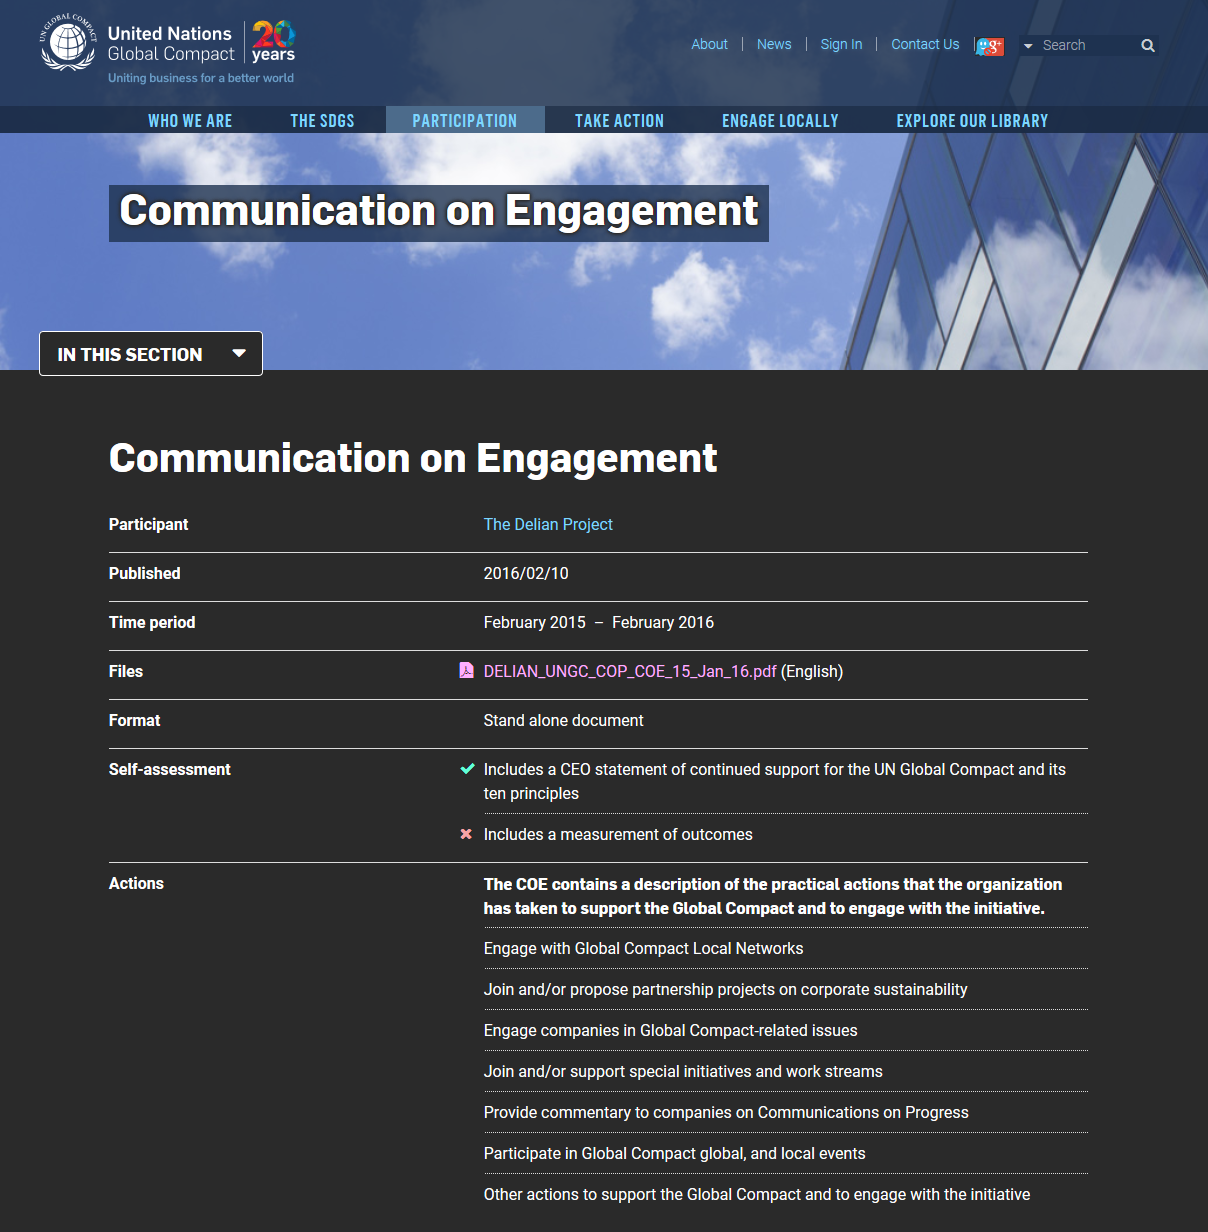Click the magnifying glass search icon

1148,46
